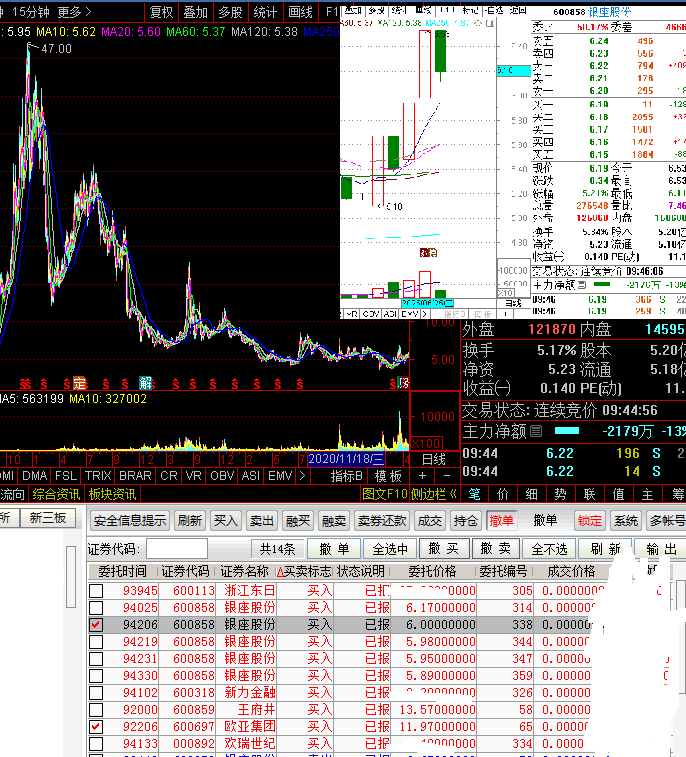Zoom in the chart with the + button

(x=422, y=476)
